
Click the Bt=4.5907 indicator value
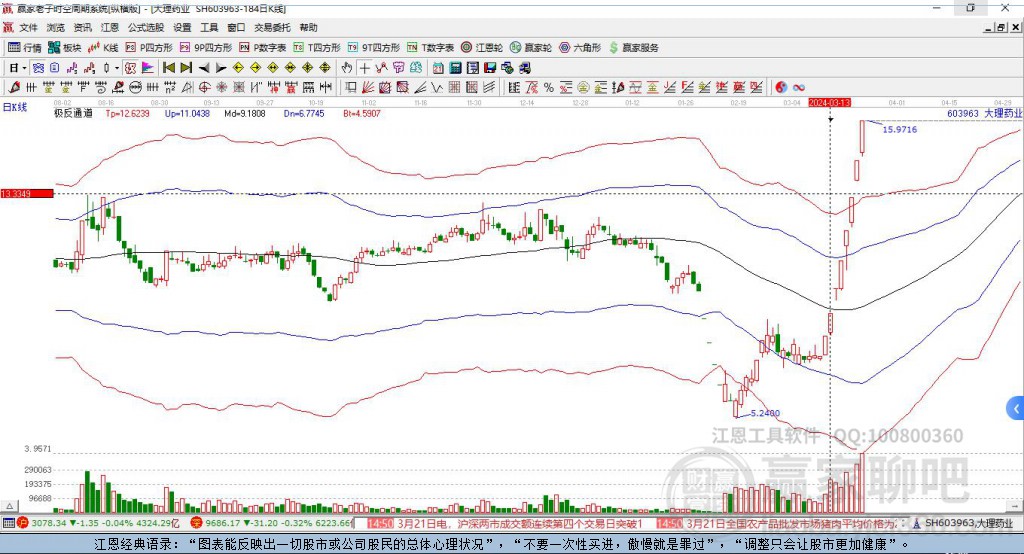[x=362, y=113]
